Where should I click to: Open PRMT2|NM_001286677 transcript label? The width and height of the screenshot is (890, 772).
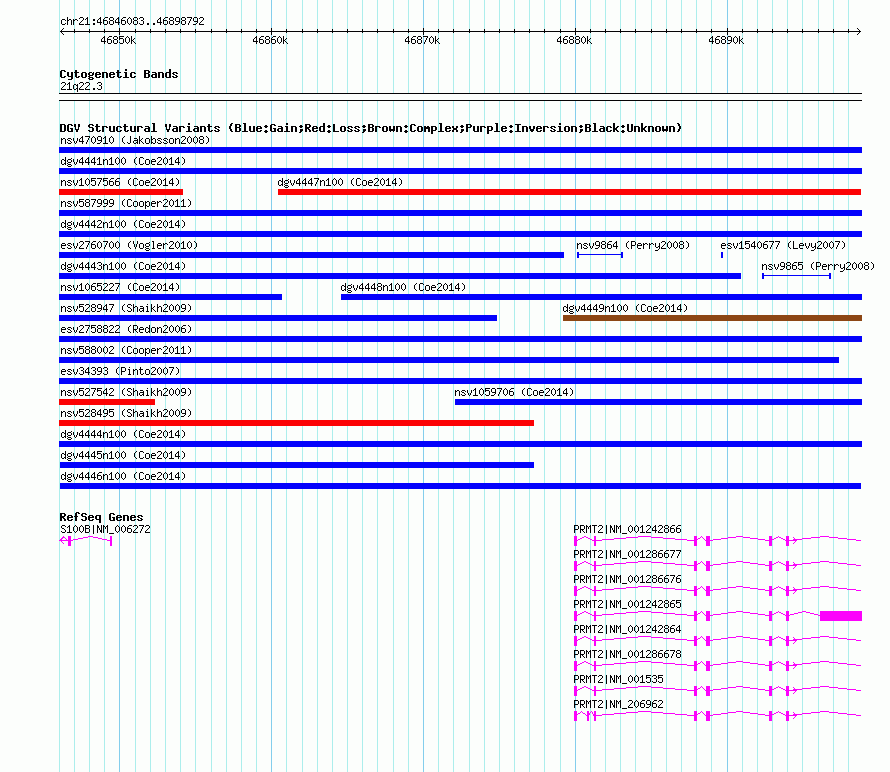click(x=627, y=554)
